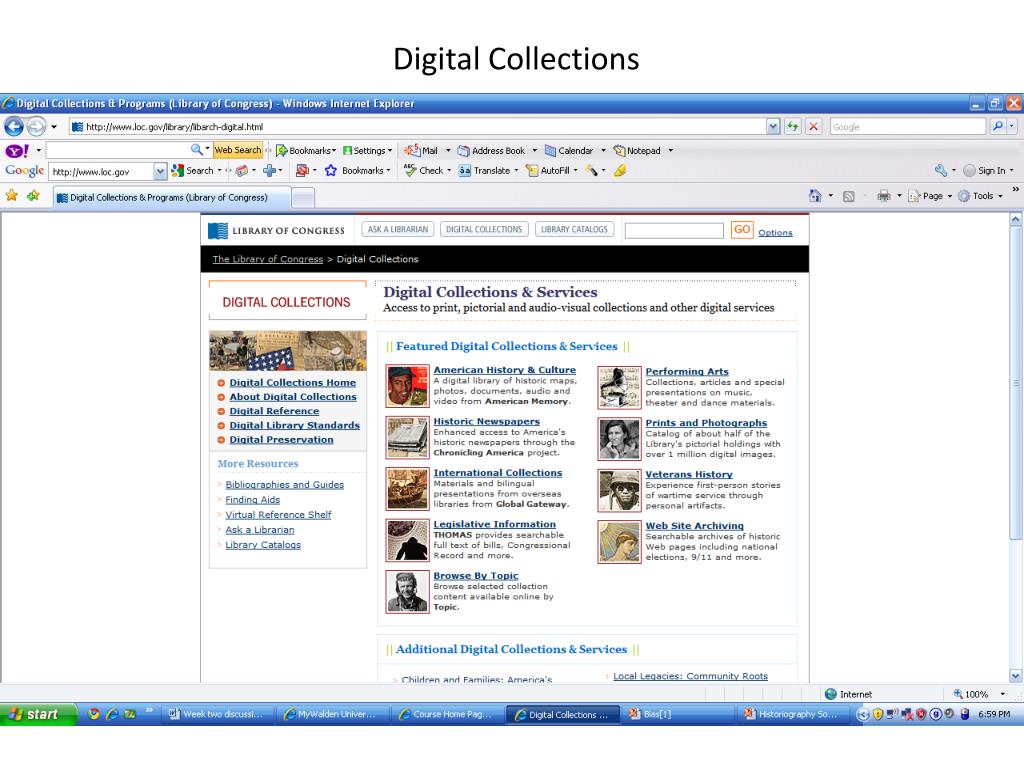
Task: Click the ASK A LIBRARIAN header tab
Action: point(398,229)
